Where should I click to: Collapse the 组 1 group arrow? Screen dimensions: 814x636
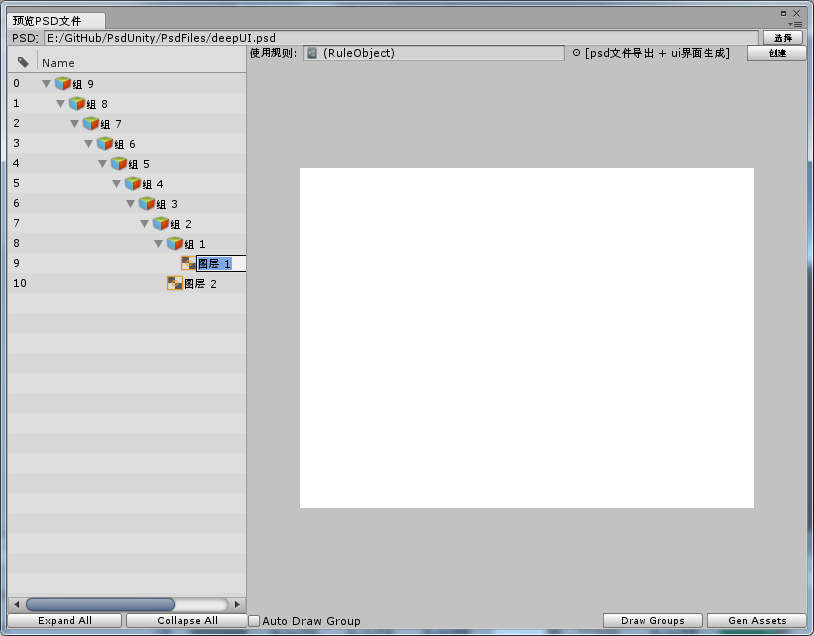coord(158,244)
